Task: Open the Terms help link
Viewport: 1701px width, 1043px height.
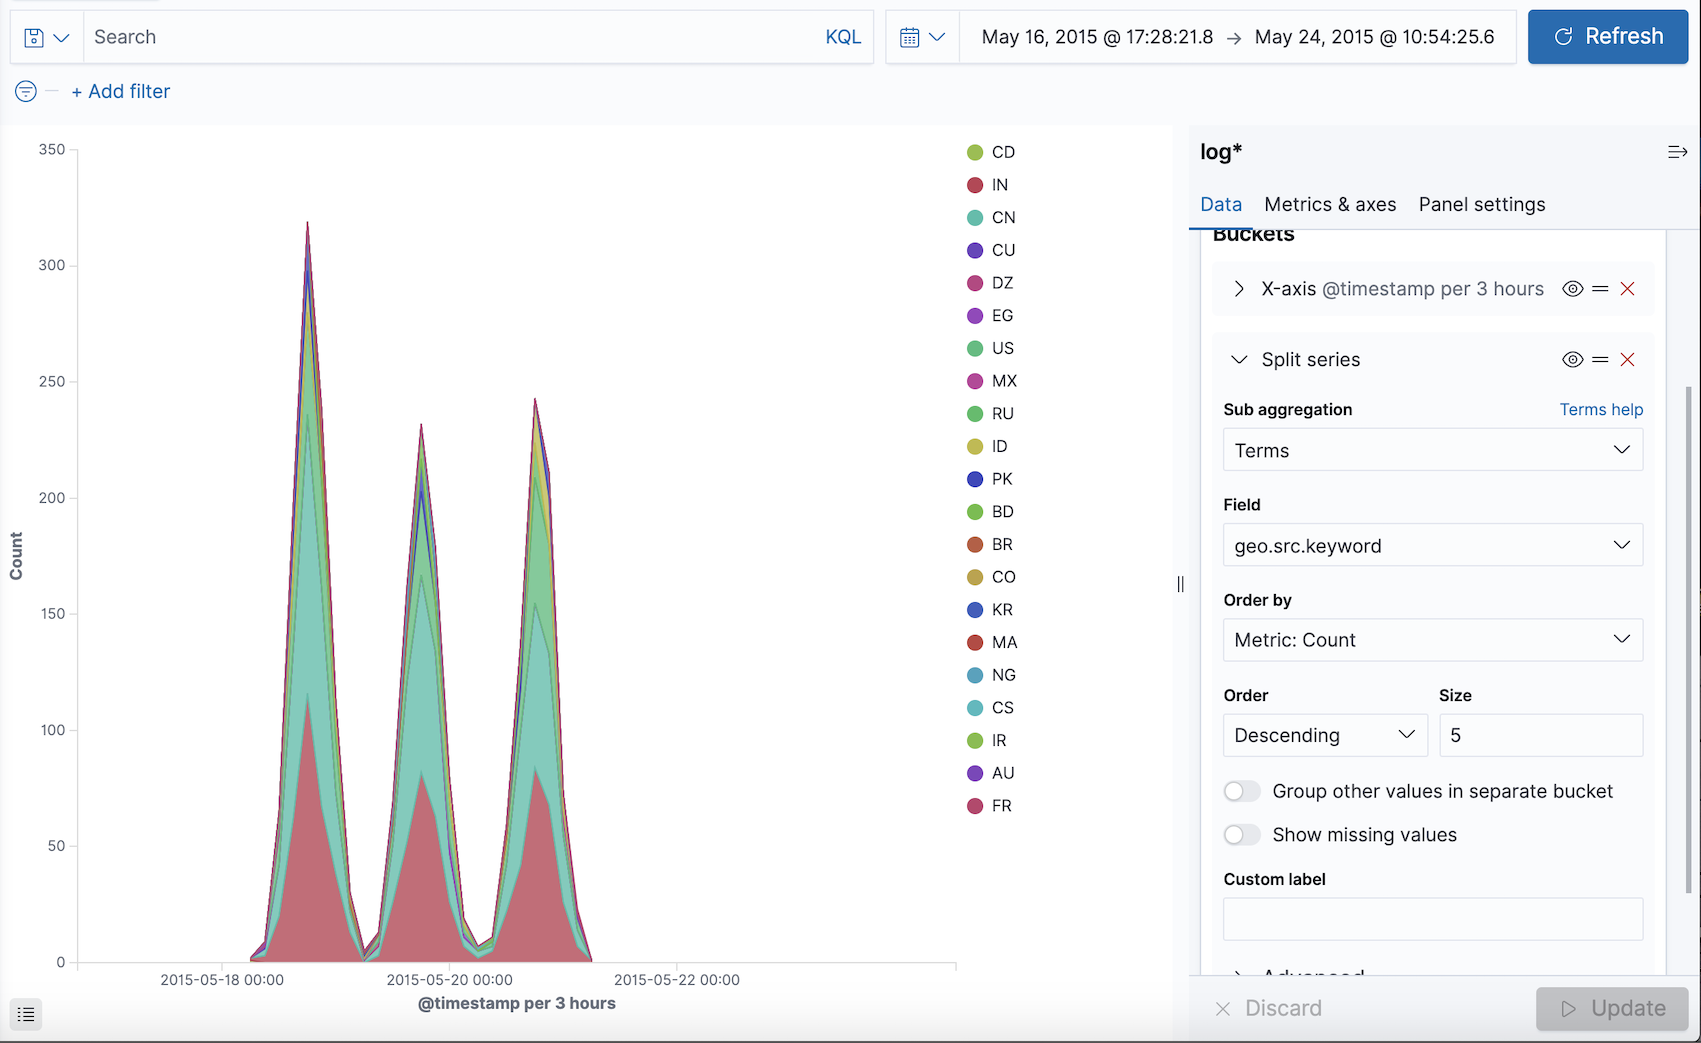Action: [1601, 410]
